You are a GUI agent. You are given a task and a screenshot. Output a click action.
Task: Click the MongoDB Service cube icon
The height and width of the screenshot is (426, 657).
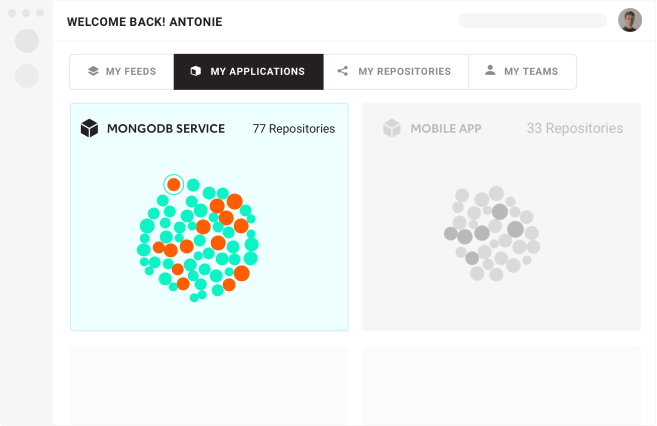coord(90,128)
